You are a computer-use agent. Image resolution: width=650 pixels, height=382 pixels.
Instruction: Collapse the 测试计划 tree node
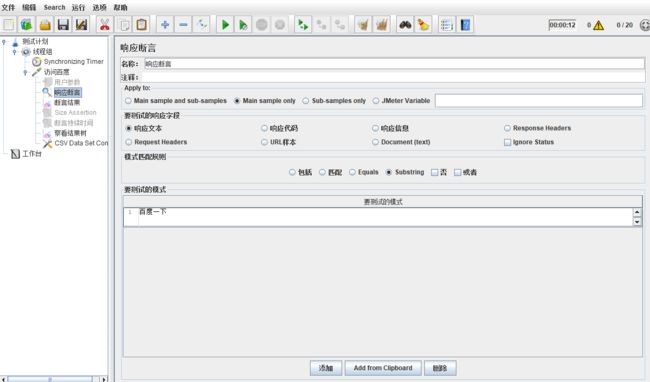point(4,42)
